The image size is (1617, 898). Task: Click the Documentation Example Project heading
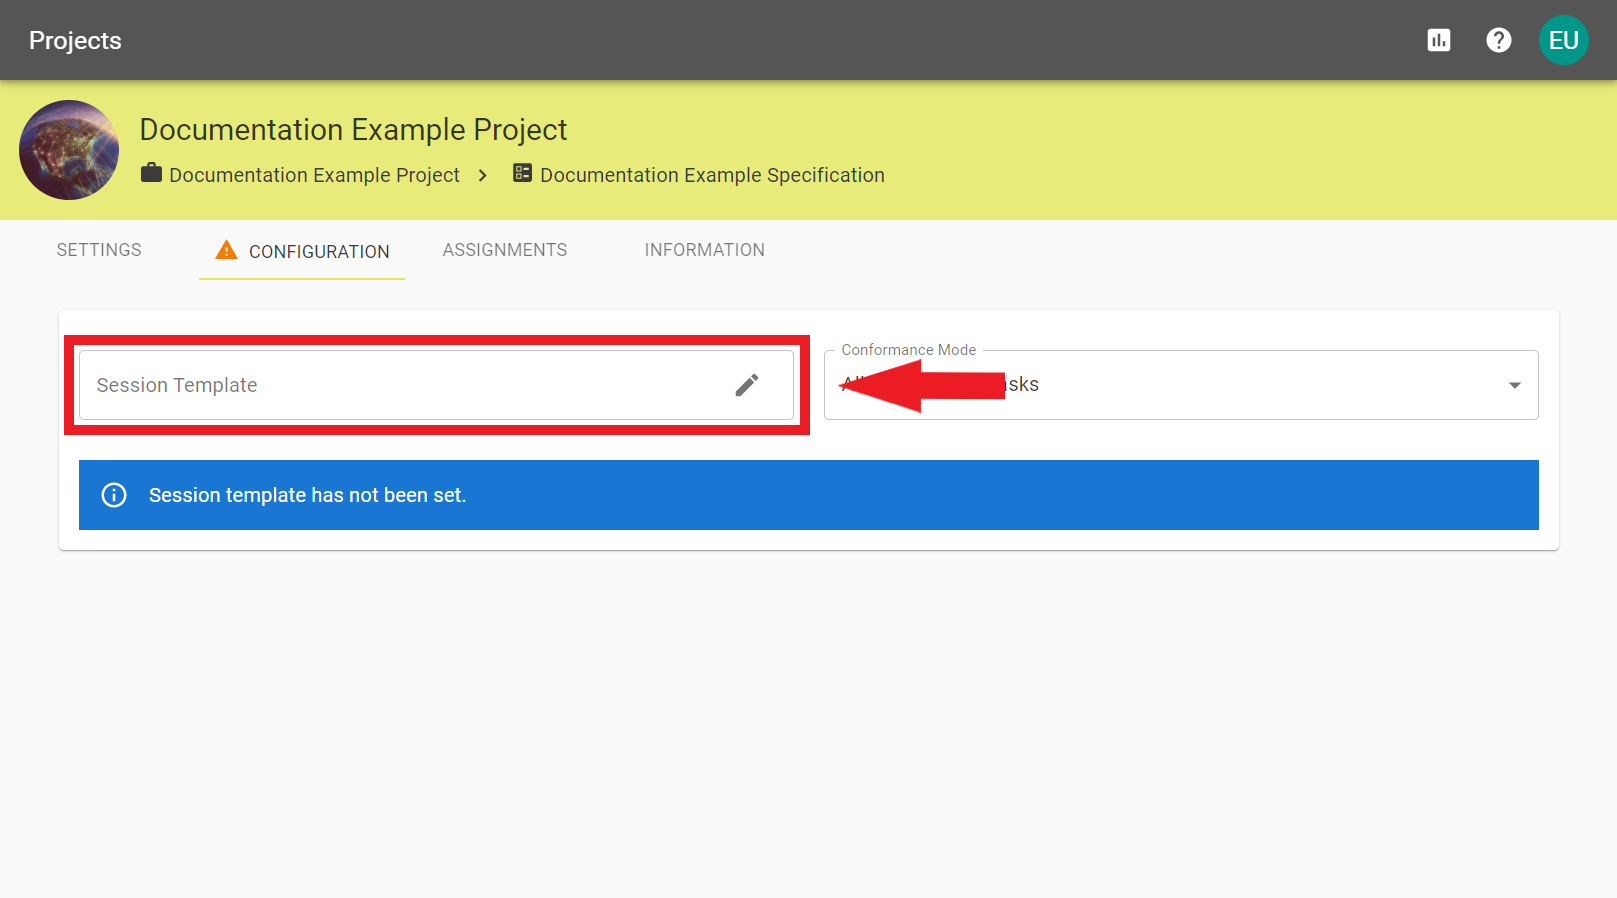pyautogui.click(x=353, y=130)
